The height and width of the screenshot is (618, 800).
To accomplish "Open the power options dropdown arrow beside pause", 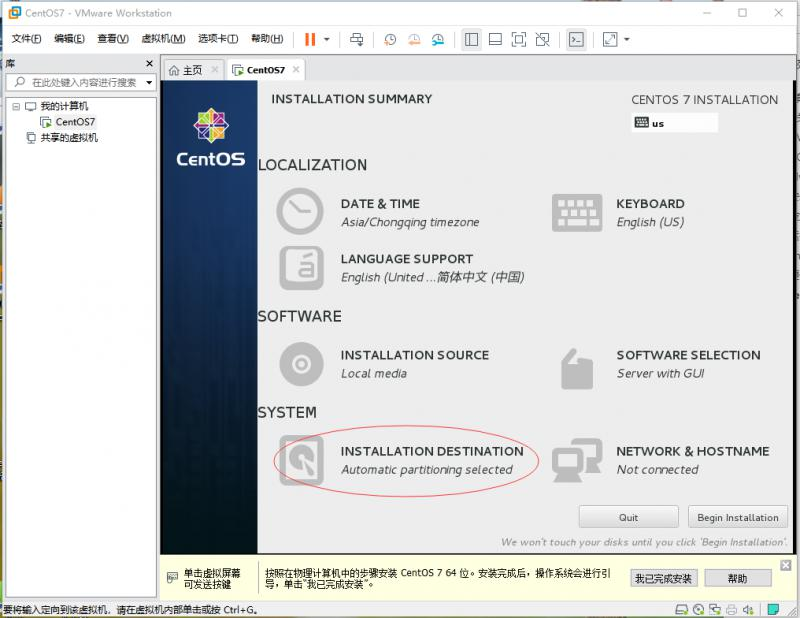I will pos(327,39).
